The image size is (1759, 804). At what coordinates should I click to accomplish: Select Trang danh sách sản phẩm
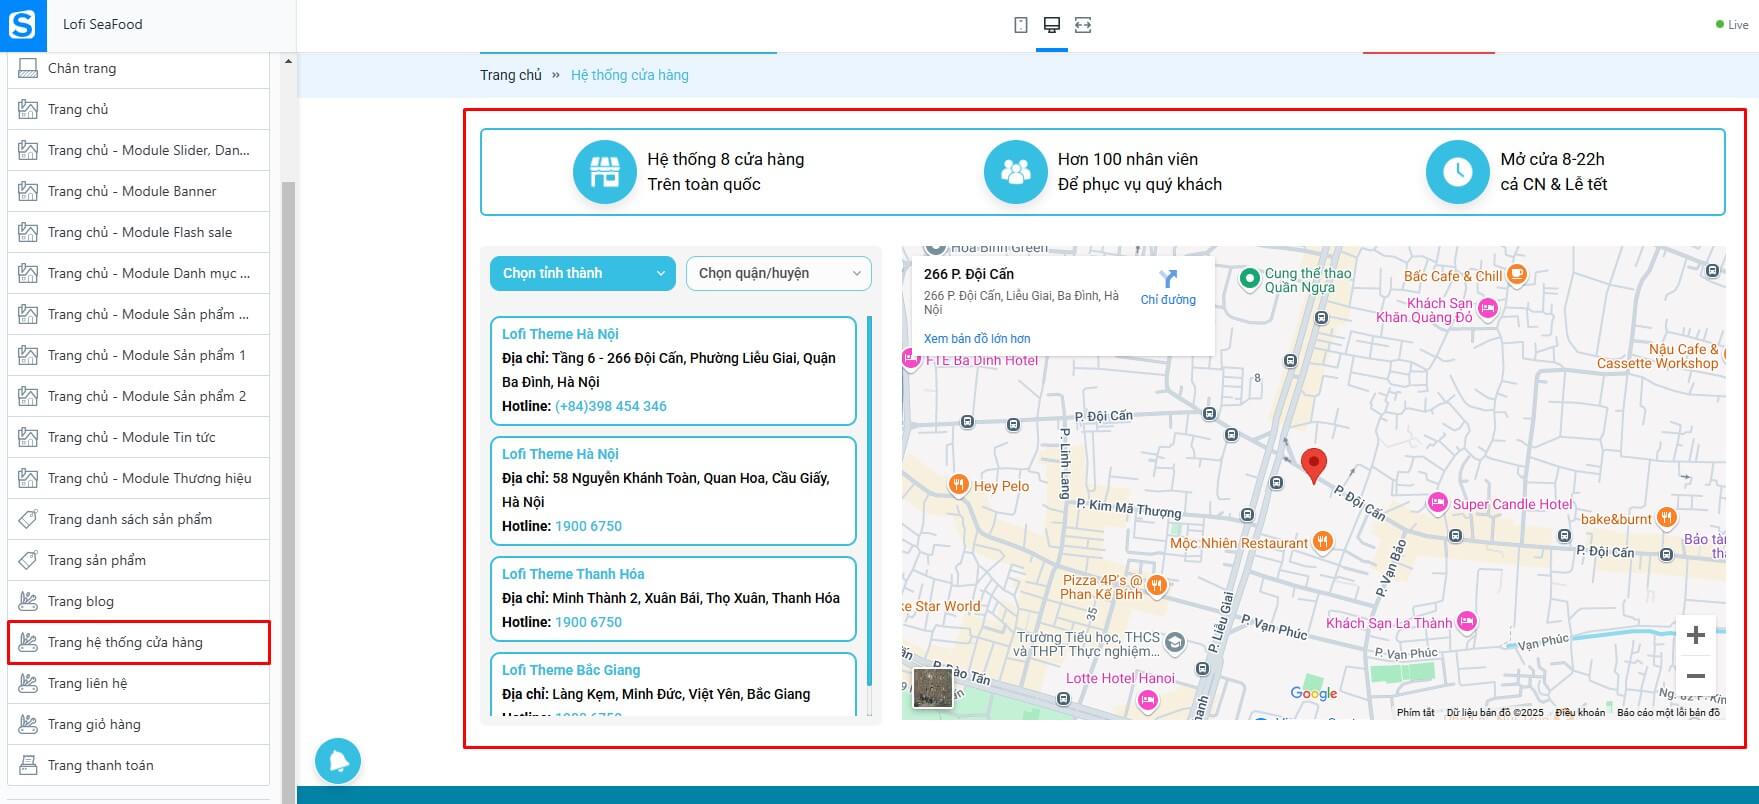coord(139,519)
